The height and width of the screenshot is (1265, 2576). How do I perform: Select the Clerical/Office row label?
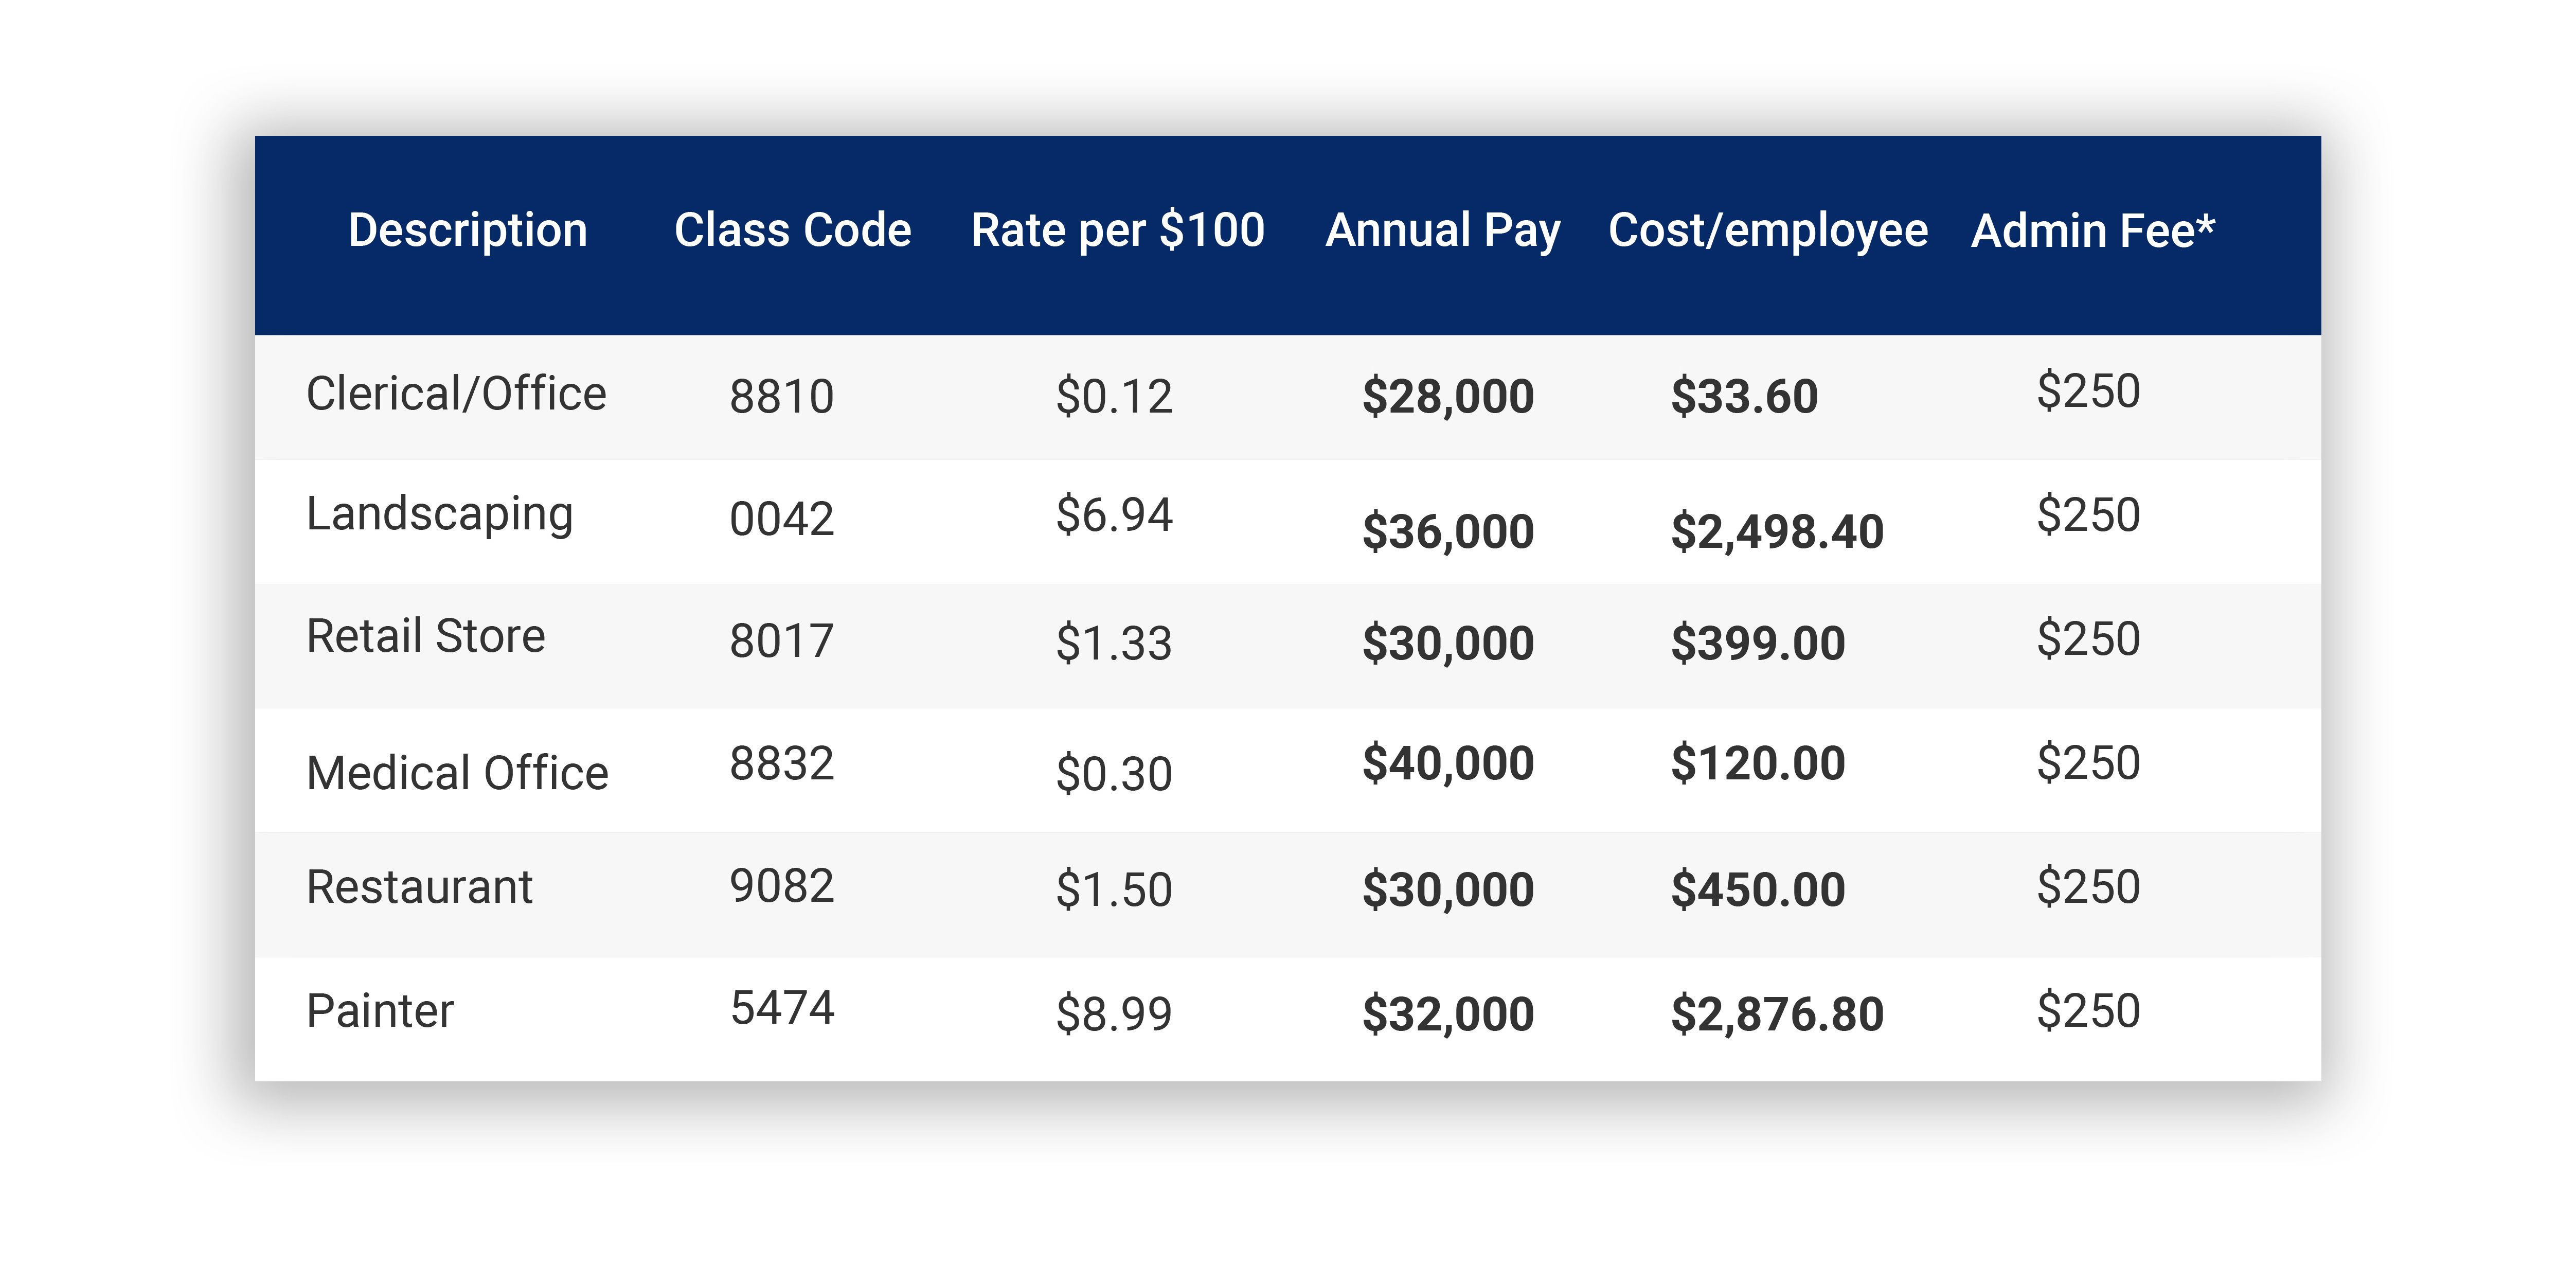456,394
